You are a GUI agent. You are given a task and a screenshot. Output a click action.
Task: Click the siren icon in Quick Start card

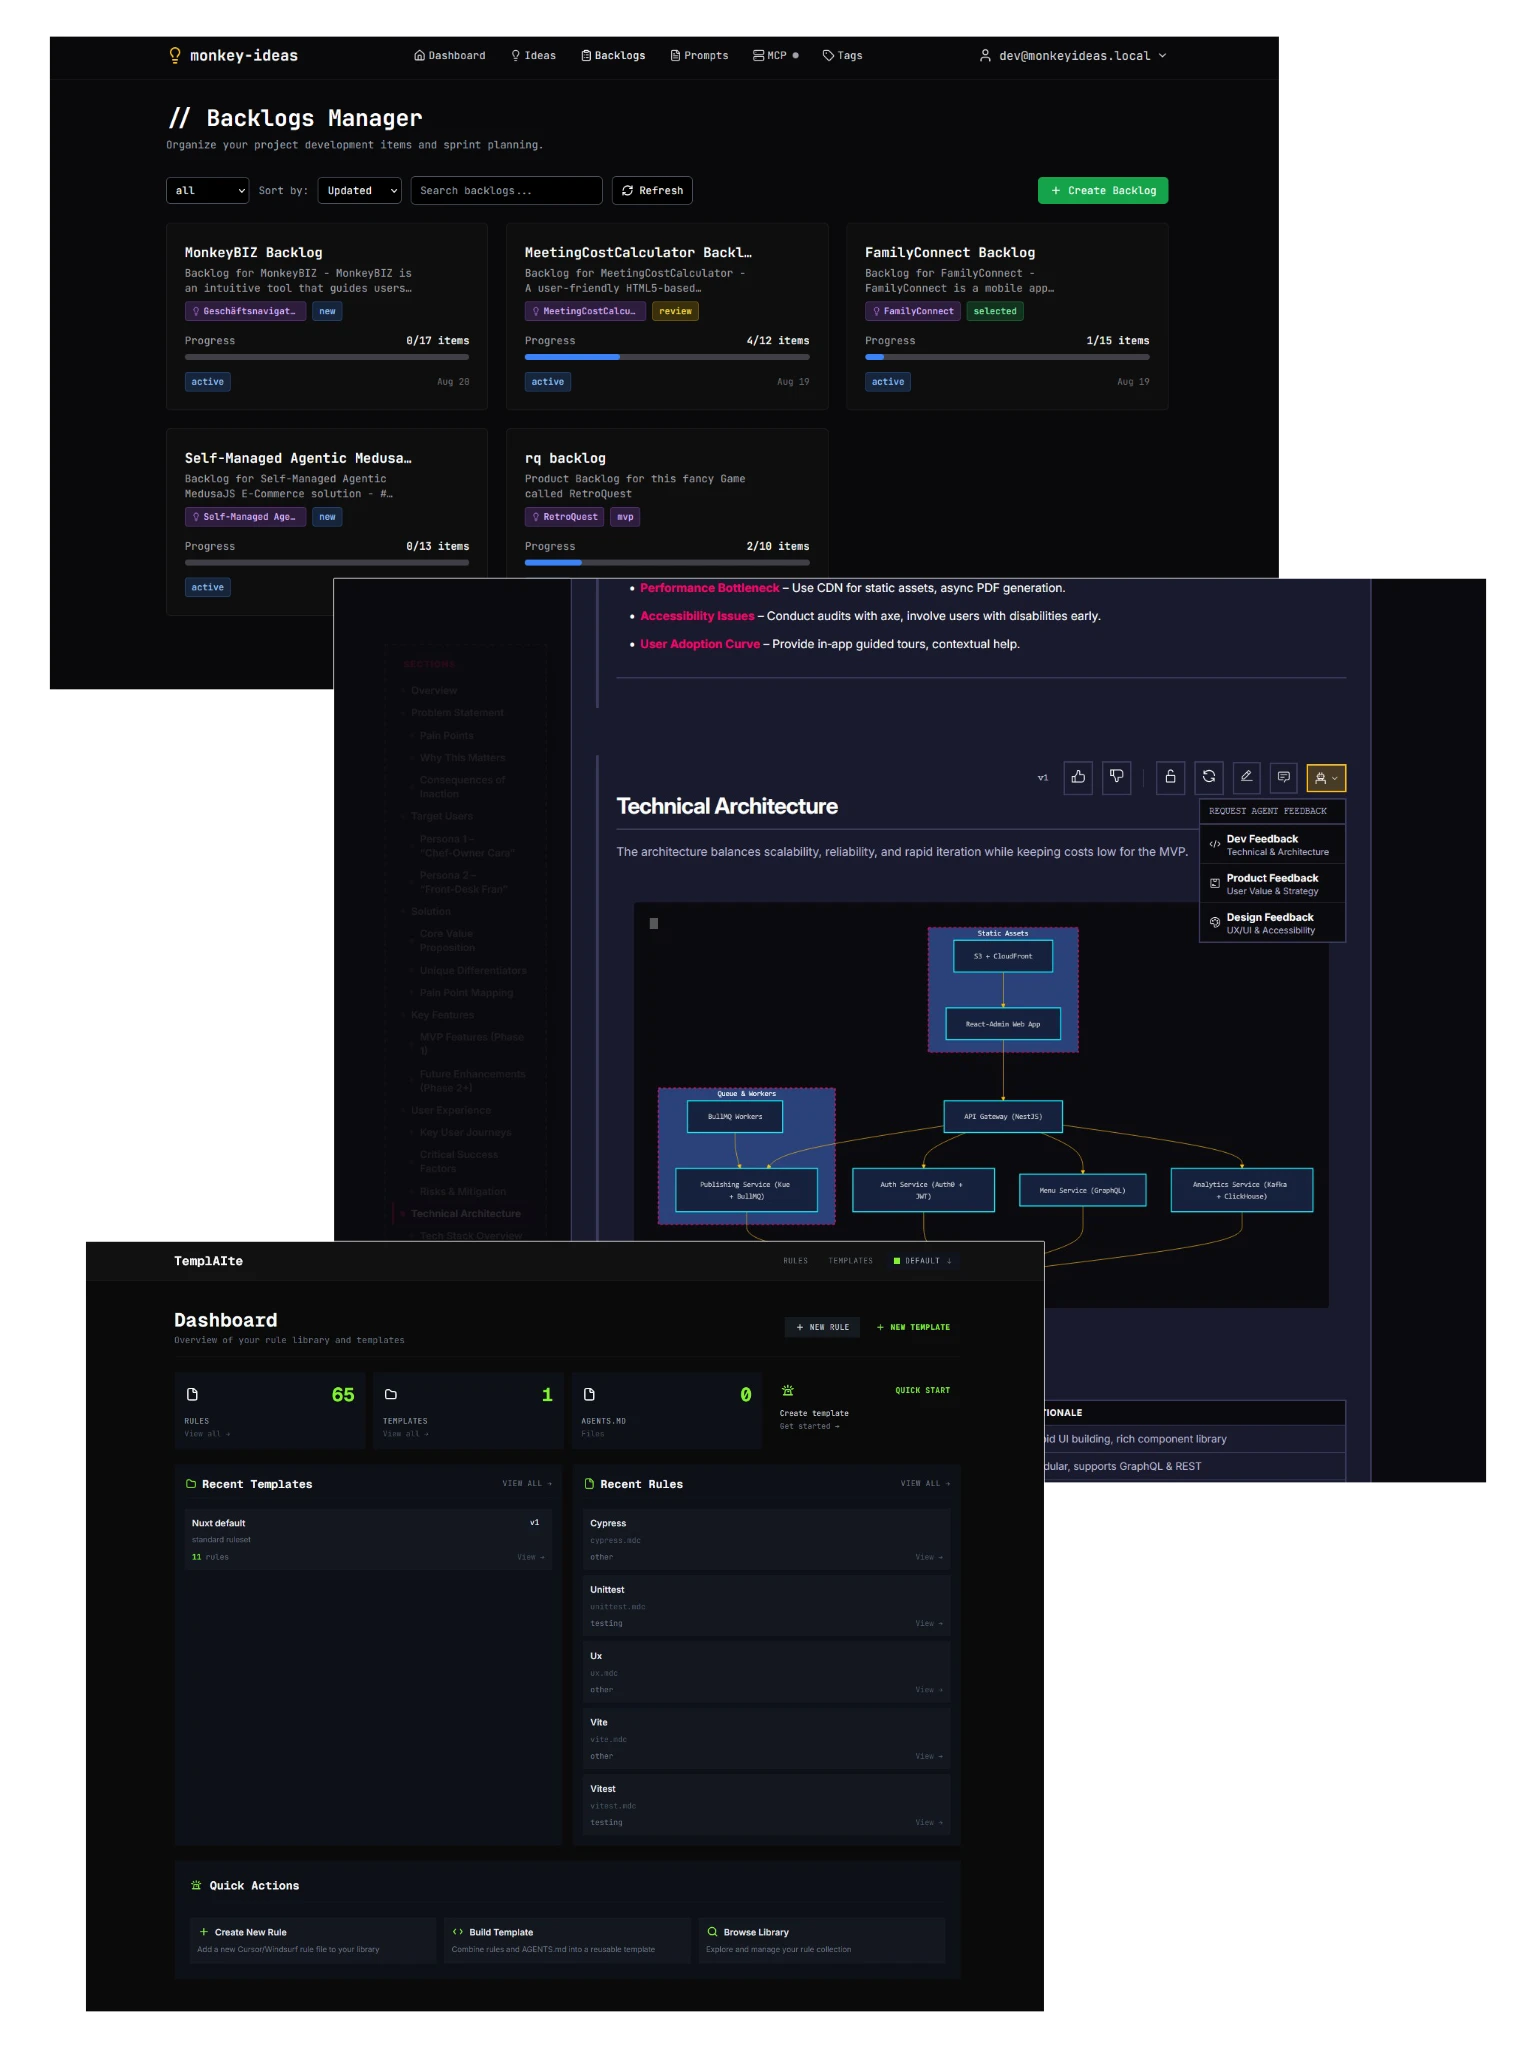(x=788, y=1391)
